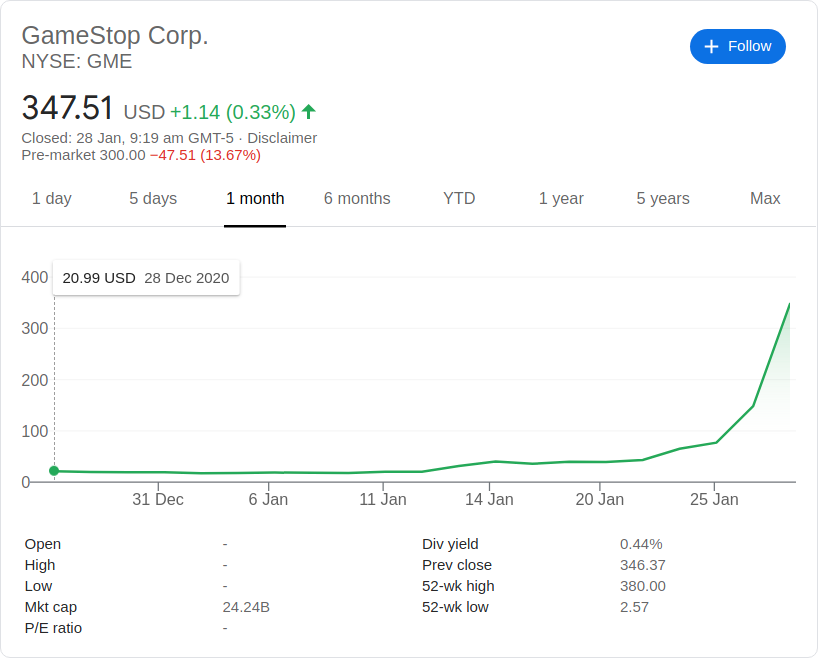This screenshot has width=818, height=658.
Task: Click the 52-wk high value 380.00
Action: tap(643, 586)
